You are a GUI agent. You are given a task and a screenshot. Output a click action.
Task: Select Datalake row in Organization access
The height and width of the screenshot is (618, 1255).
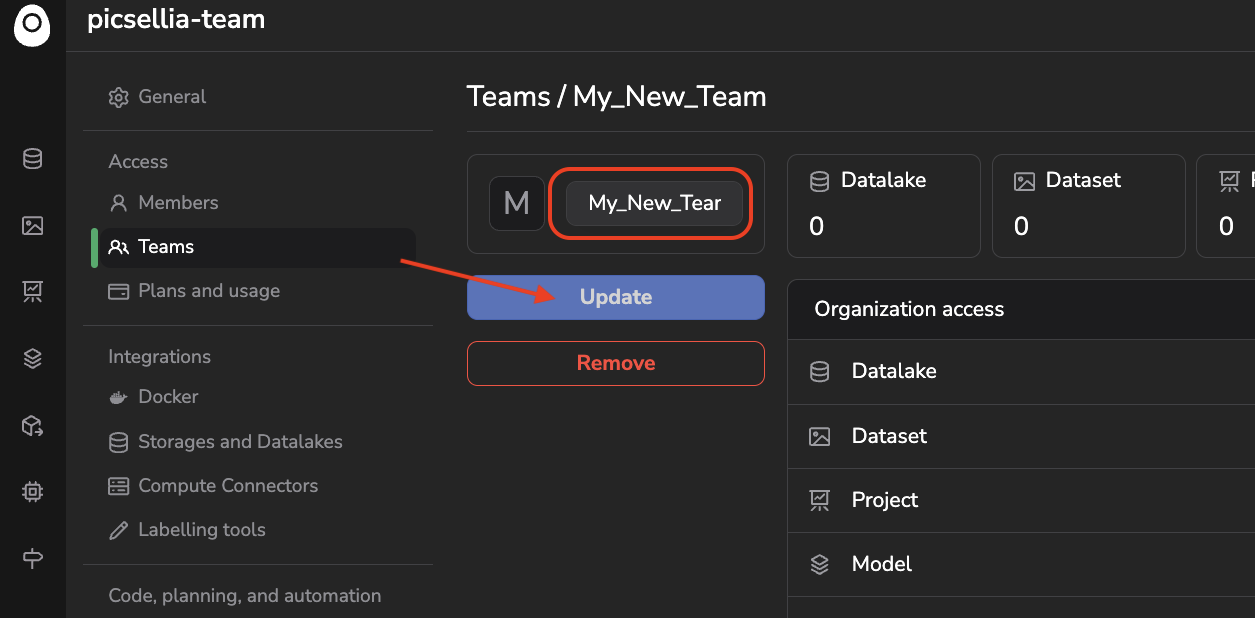coord(1021,371)
